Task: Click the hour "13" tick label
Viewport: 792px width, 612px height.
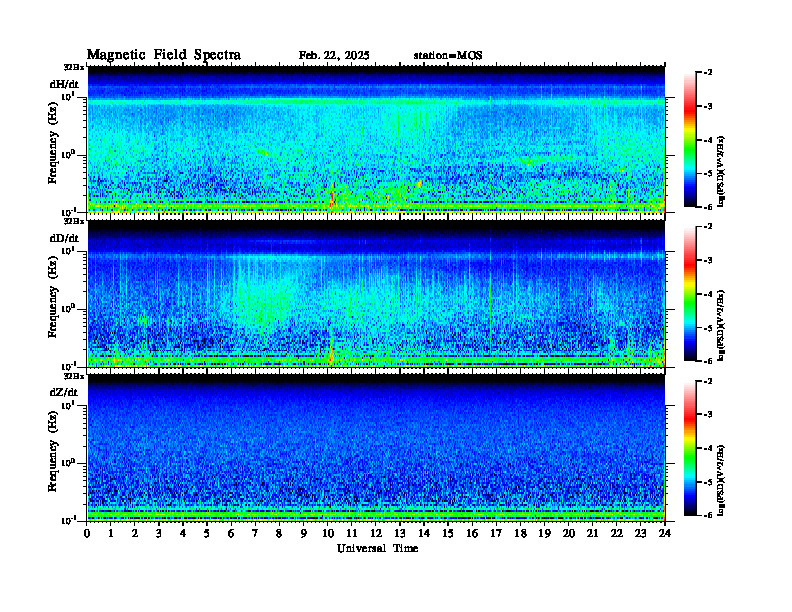Action: click(400, 533)
